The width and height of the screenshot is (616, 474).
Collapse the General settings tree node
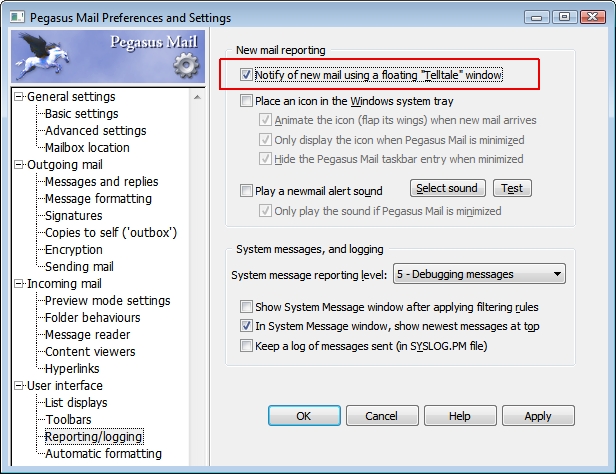19,97
